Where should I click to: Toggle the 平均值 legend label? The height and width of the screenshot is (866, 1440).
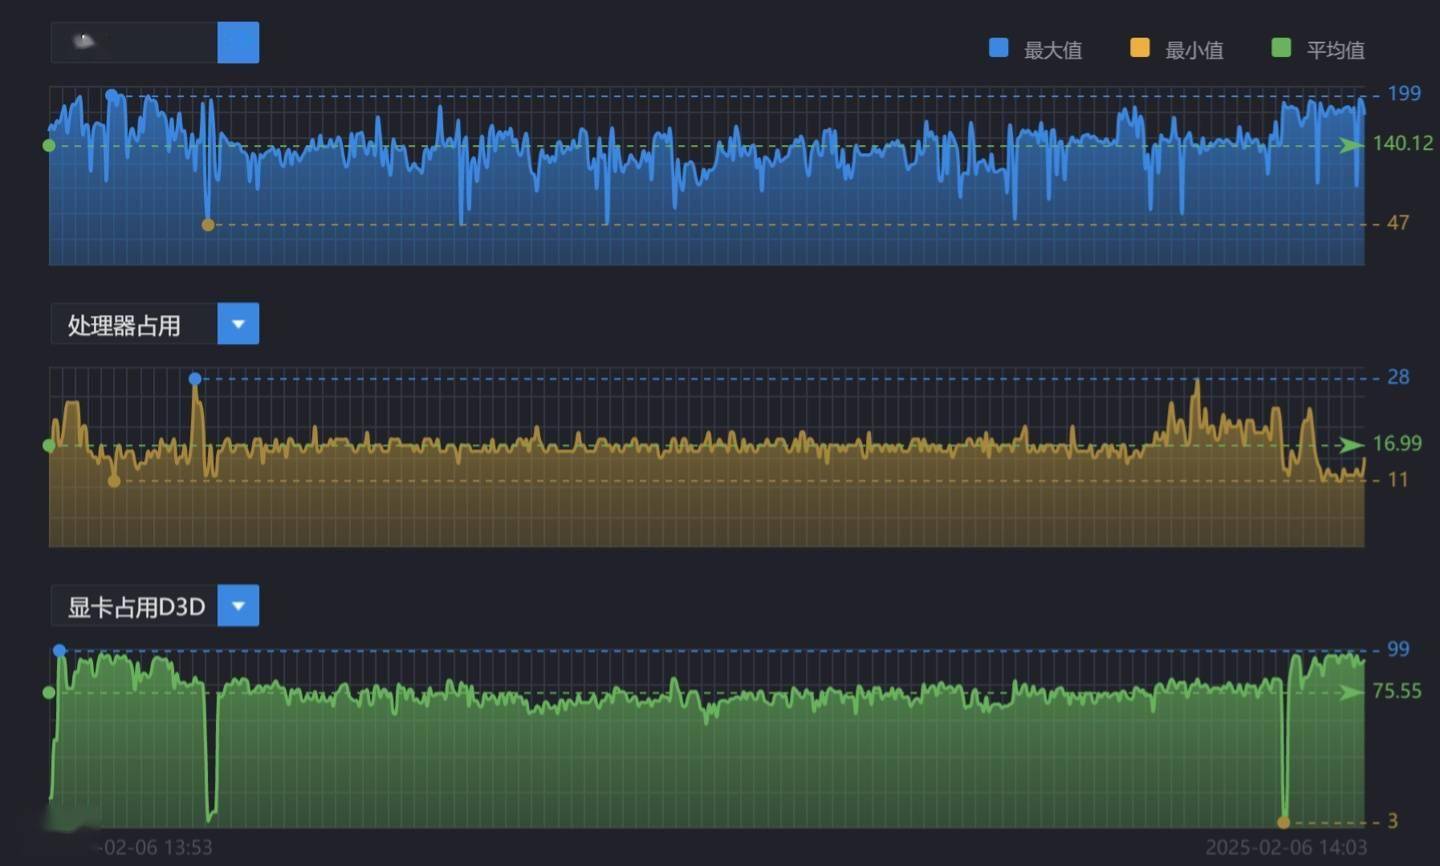pyautogui.click(x=1335, y=50)
